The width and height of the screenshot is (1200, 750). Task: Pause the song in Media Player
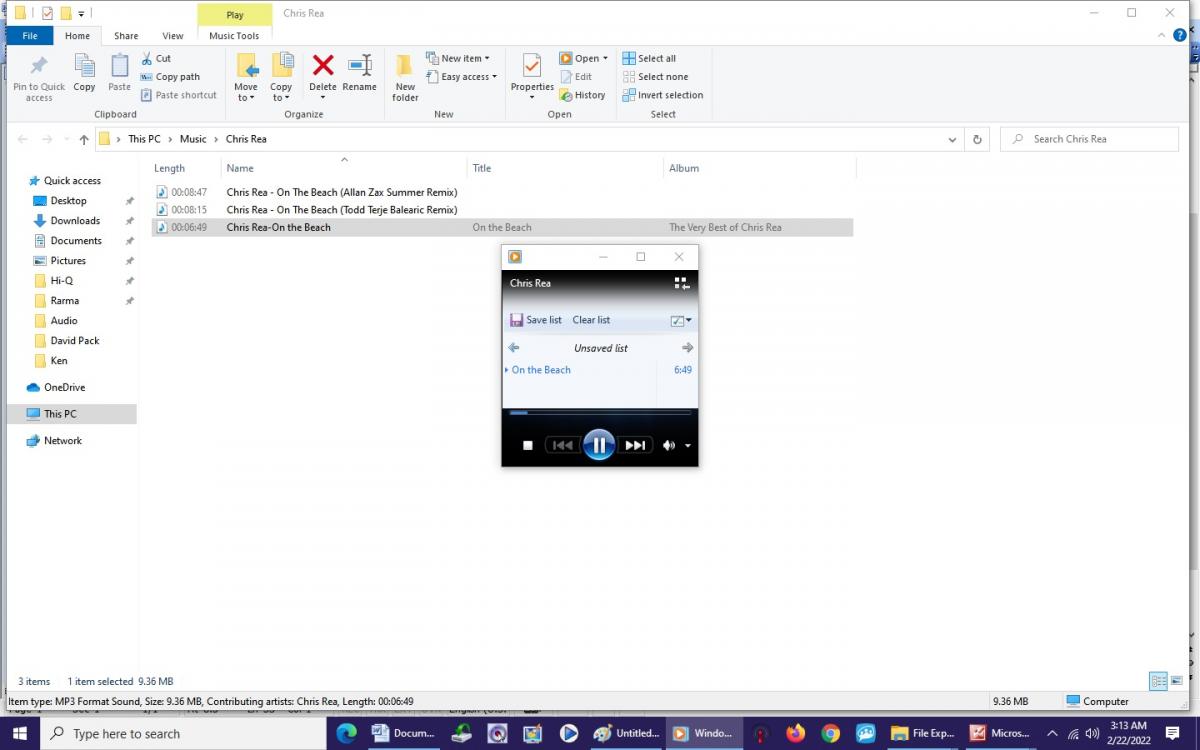click(598, 445)
